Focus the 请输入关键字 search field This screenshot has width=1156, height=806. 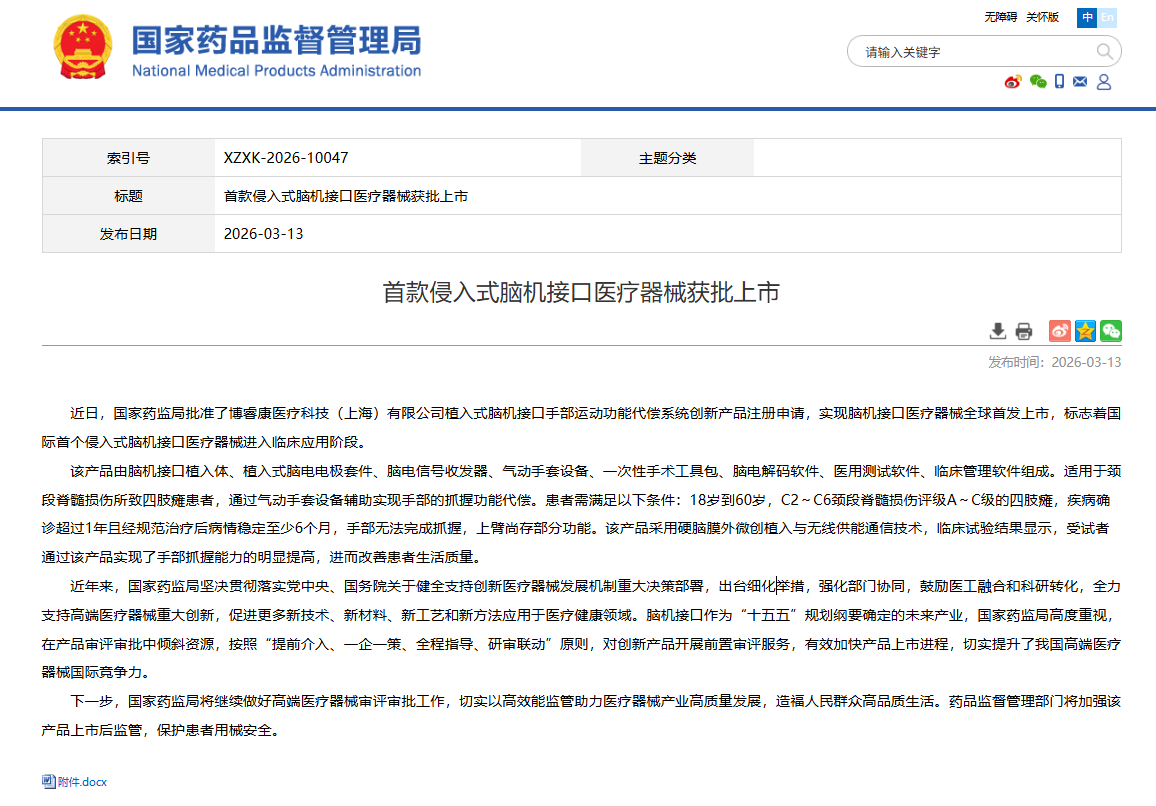pyautogui.click(x=970, y=52)
